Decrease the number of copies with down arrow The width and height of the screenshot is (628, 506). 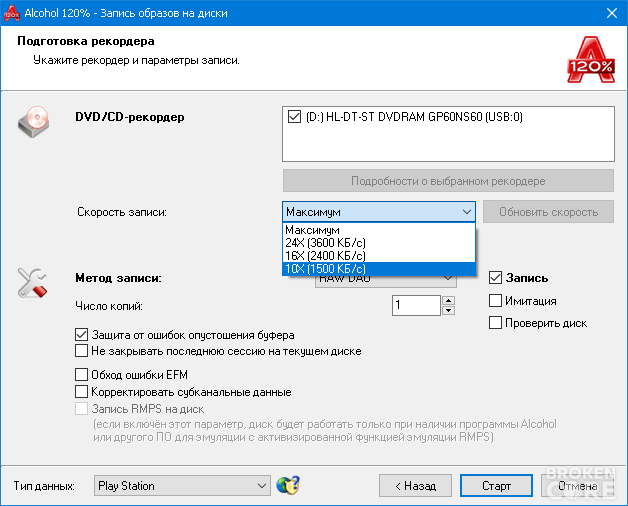pos(449,310)
